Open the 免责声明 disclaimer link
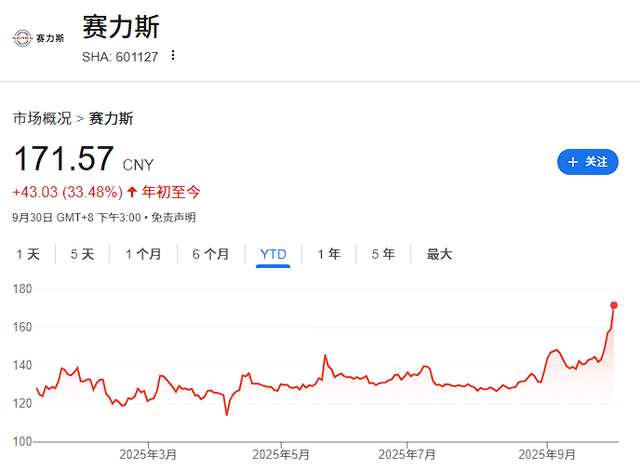This screenshot has height=470, width=640. (x=173, y=217)
